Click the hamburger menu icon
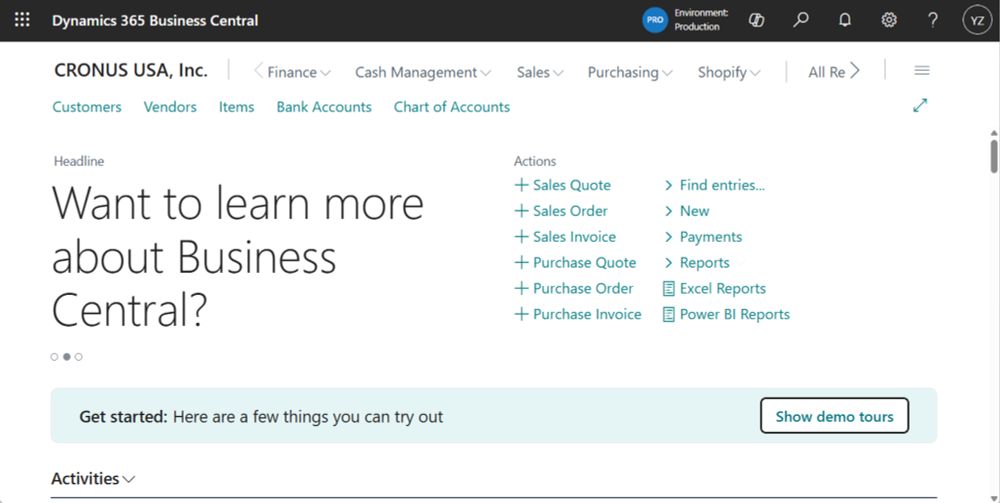The image size is (1000, 503). pyautogui.click(x=922, y=71)
